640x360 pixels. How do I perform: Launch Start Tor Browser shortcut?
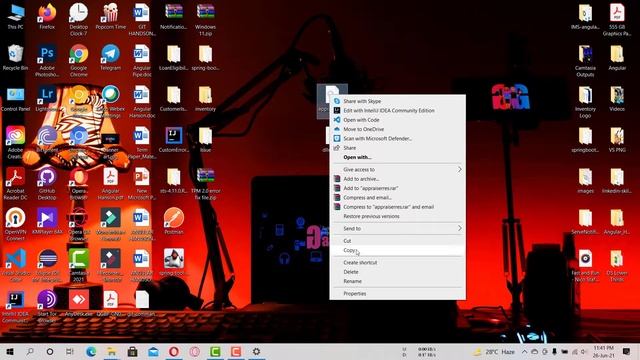(47, 307)
